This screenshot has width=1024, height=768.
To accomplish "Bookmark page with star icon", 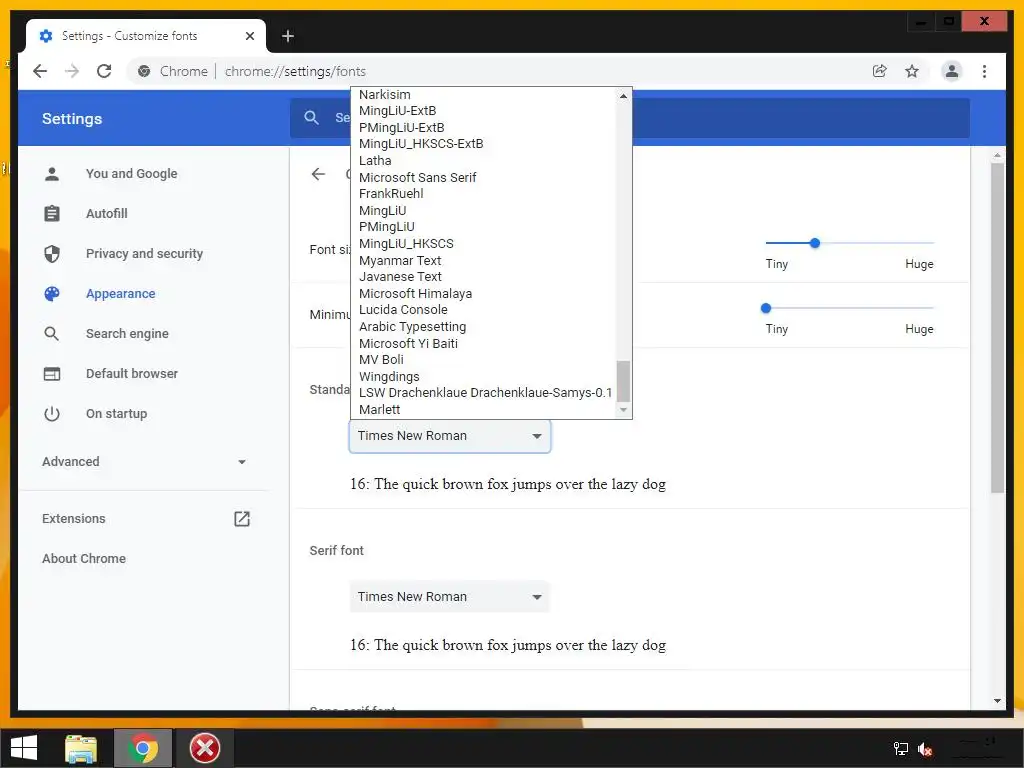I will point(912,71).
